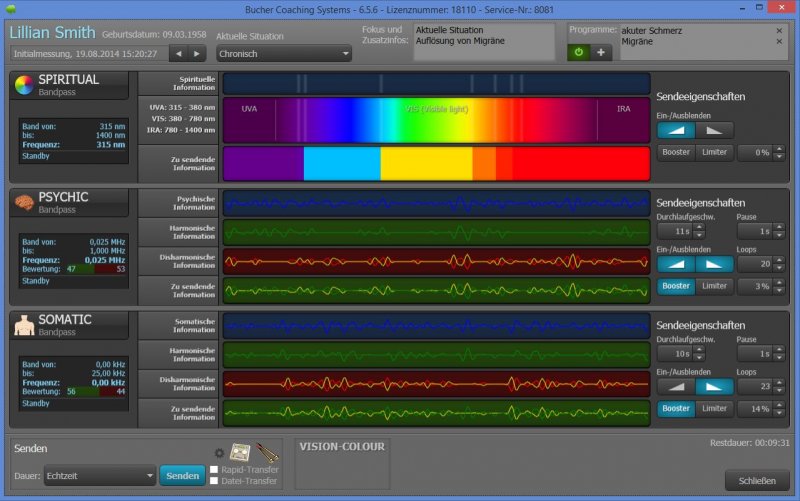800x501 pixels.
Task: Click the Psychic brain icon
Action: coord(24,203)
